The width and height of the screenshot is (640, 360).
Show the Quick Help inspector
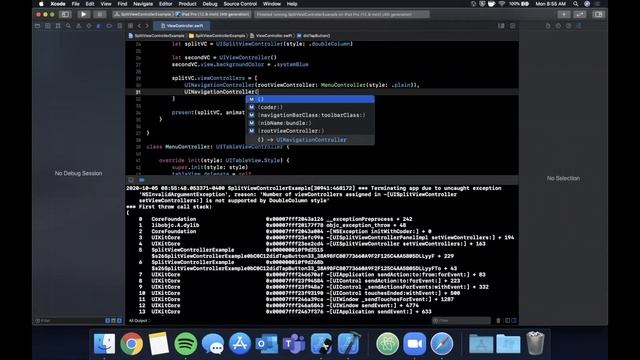coord(569,26)
